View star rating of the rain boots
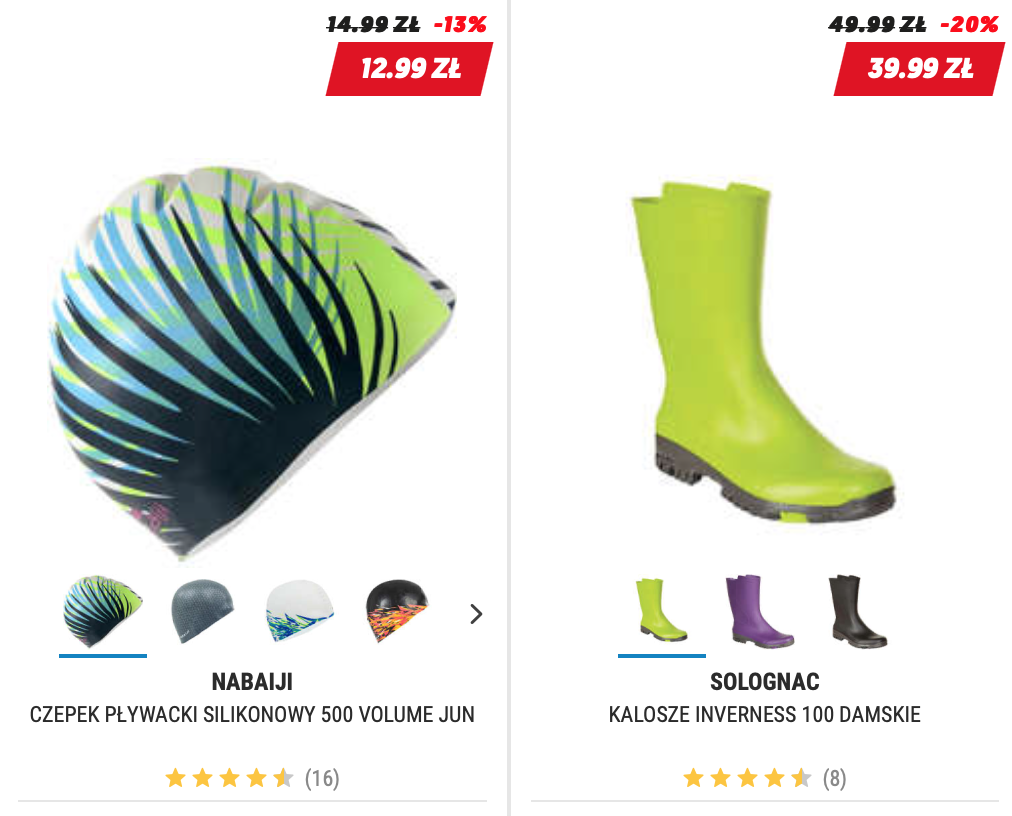Image resolution: width=1012 pixels, height=816 pixels. pos(747,778)
